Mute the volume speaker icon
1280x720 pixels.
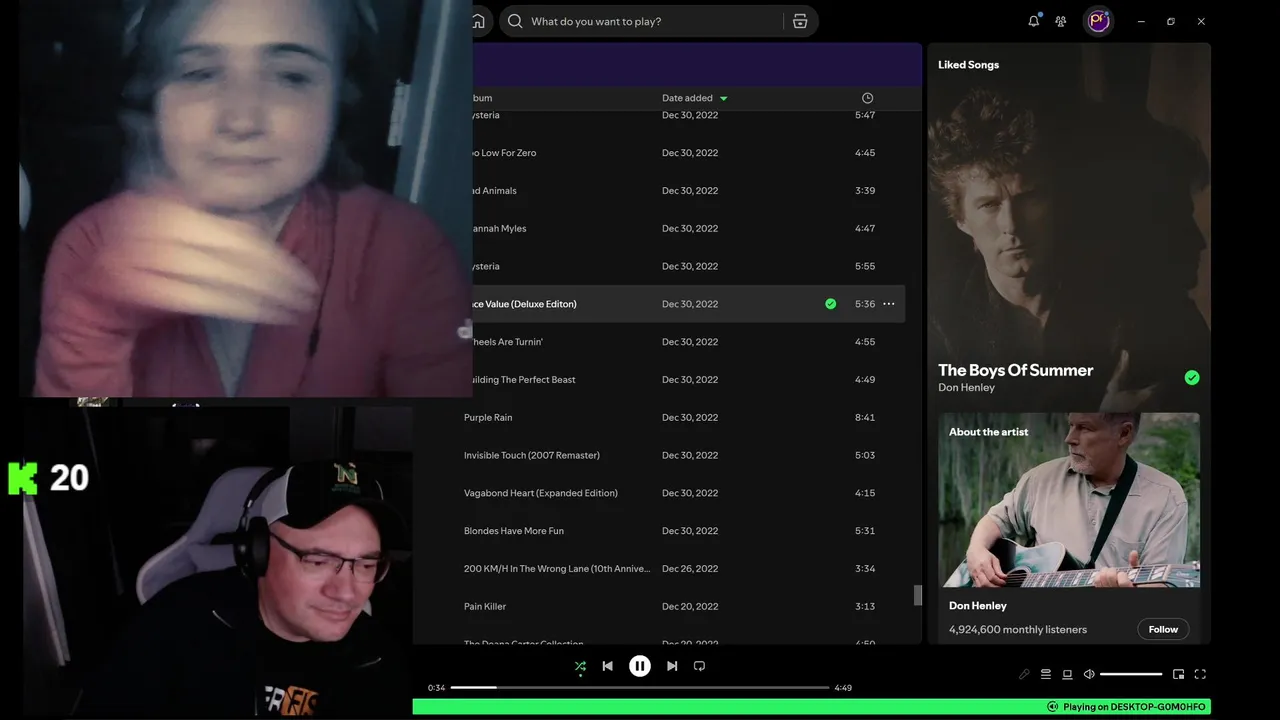(x=1089, y=674)
